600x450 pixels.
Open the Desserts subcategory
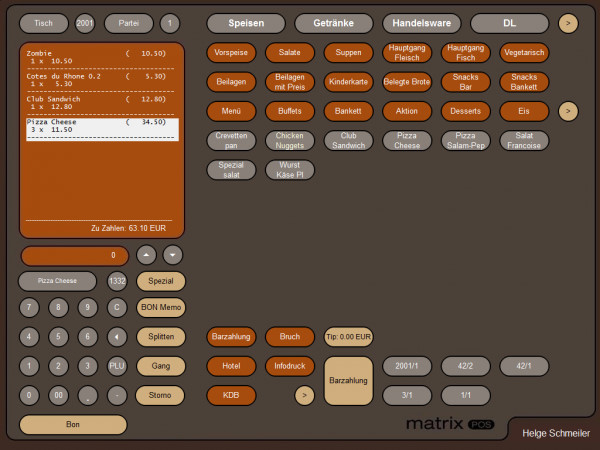coord(465,111)
